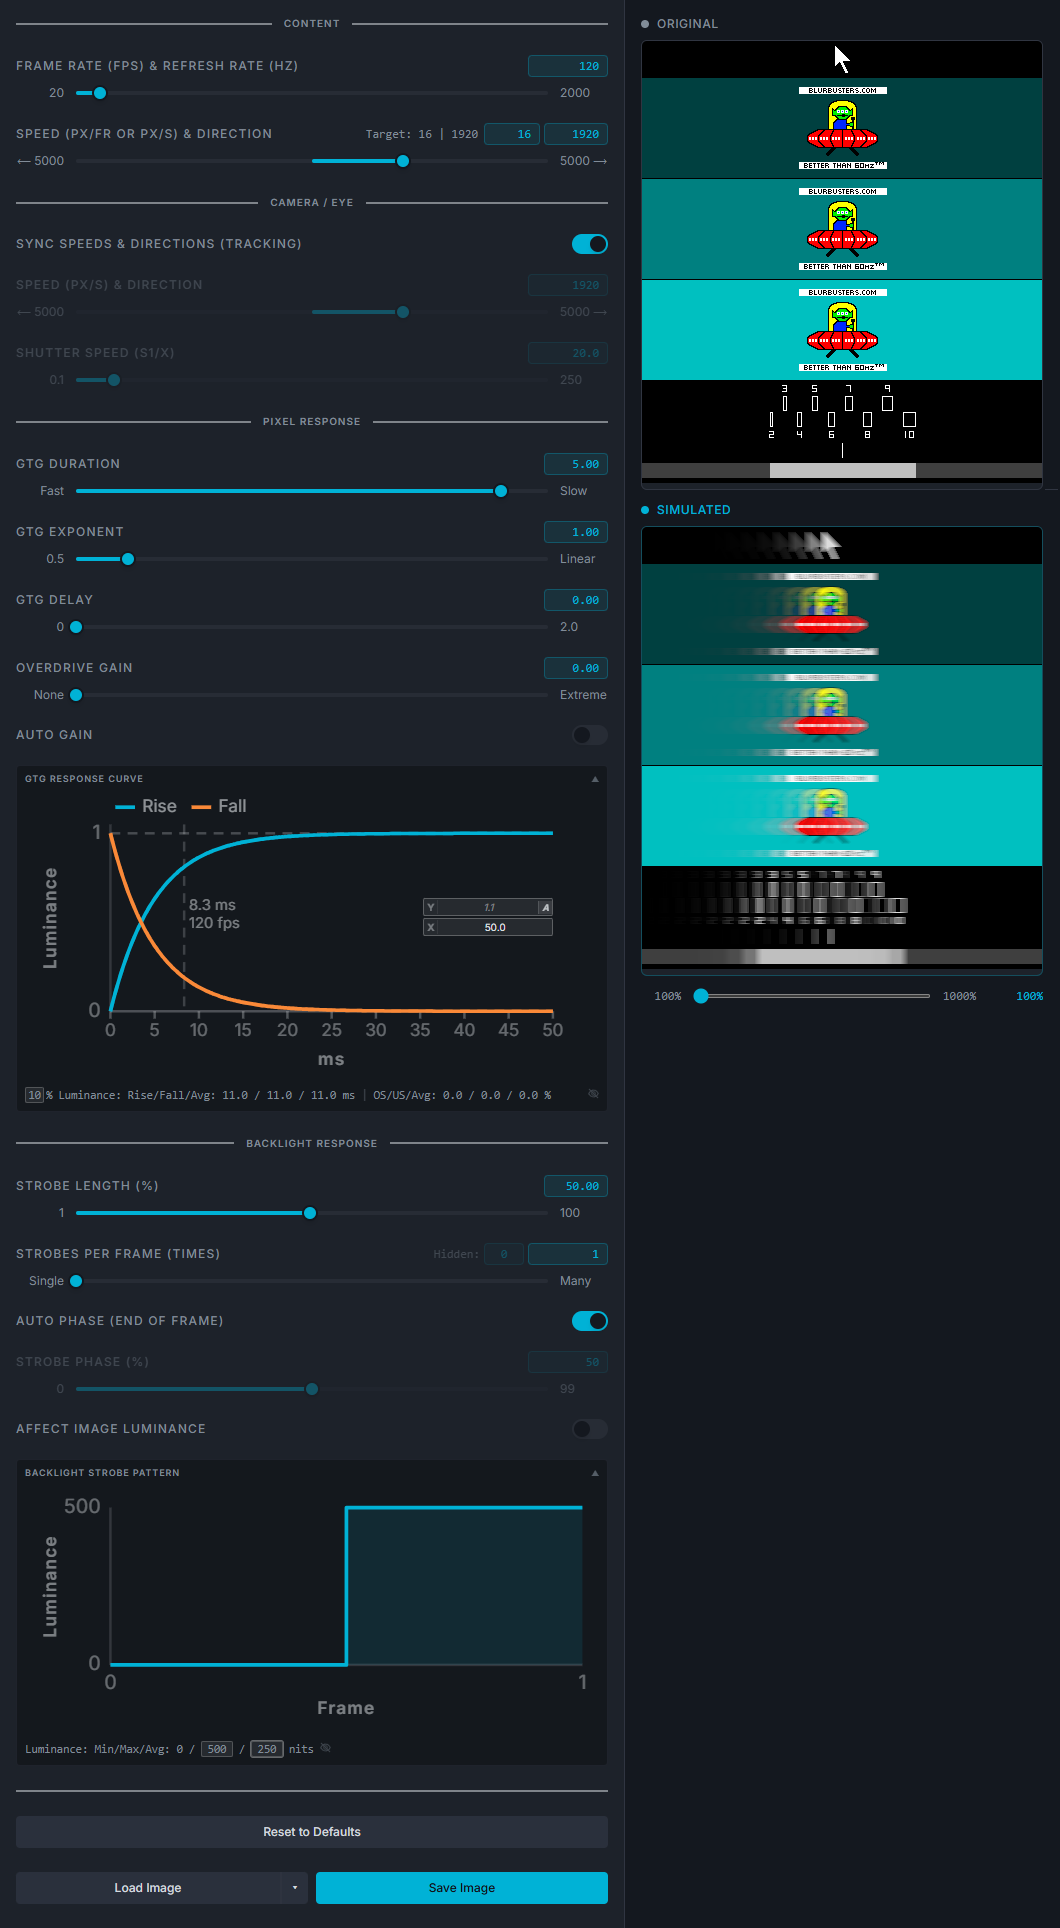Image resolution: width=1060 pixels, height=1928 pixels.
Task: Click the Simulated label above preview
Action: (x=693, y=510)
